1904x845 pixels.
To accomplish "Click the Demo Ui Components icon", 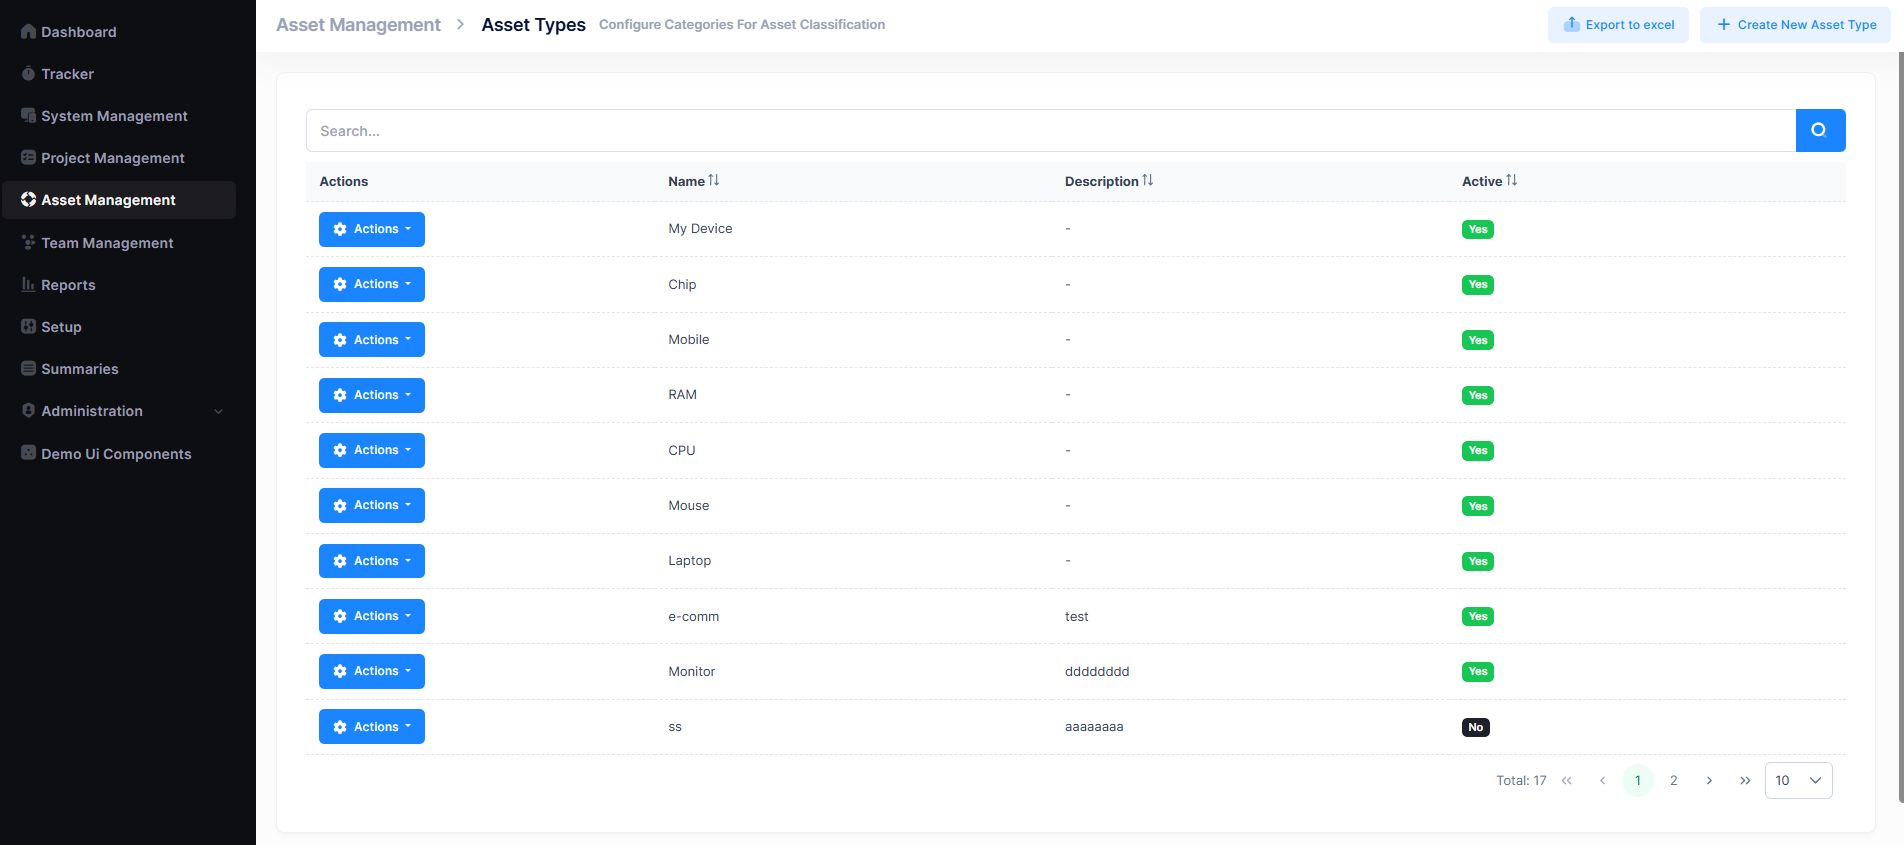I will [28, 453].
